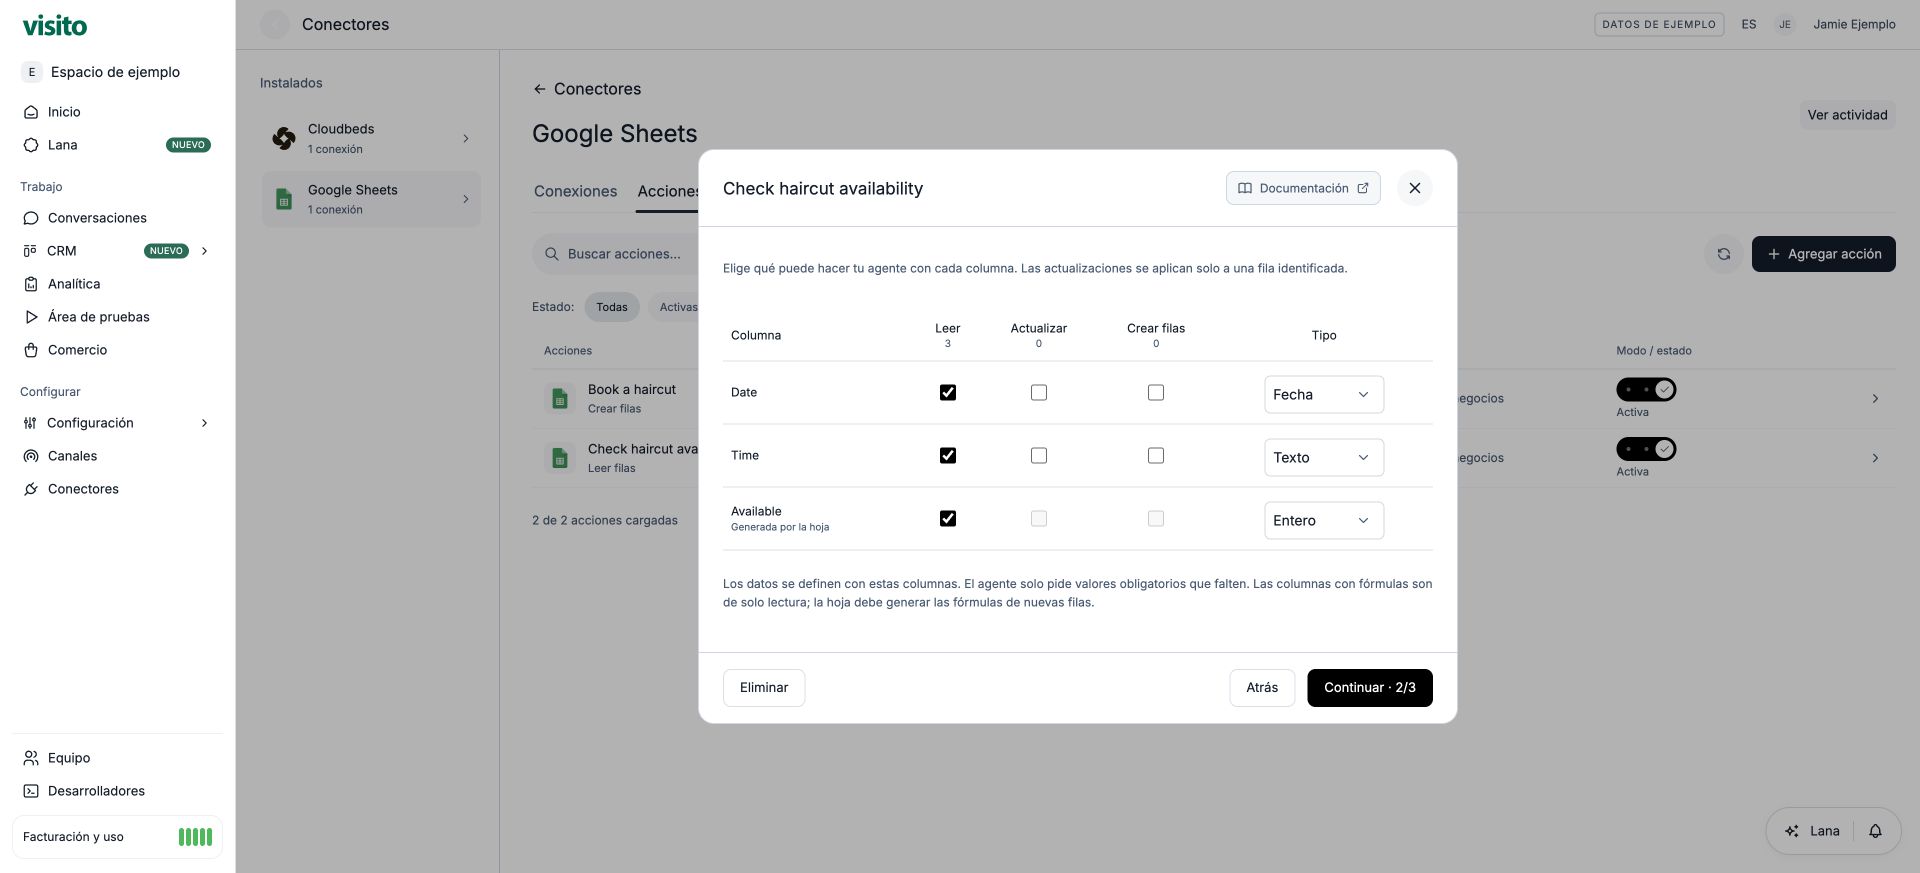Open Tipo dropdown for Available
This screenshot has height=873, width=1920.
[x=1324, y=520]
